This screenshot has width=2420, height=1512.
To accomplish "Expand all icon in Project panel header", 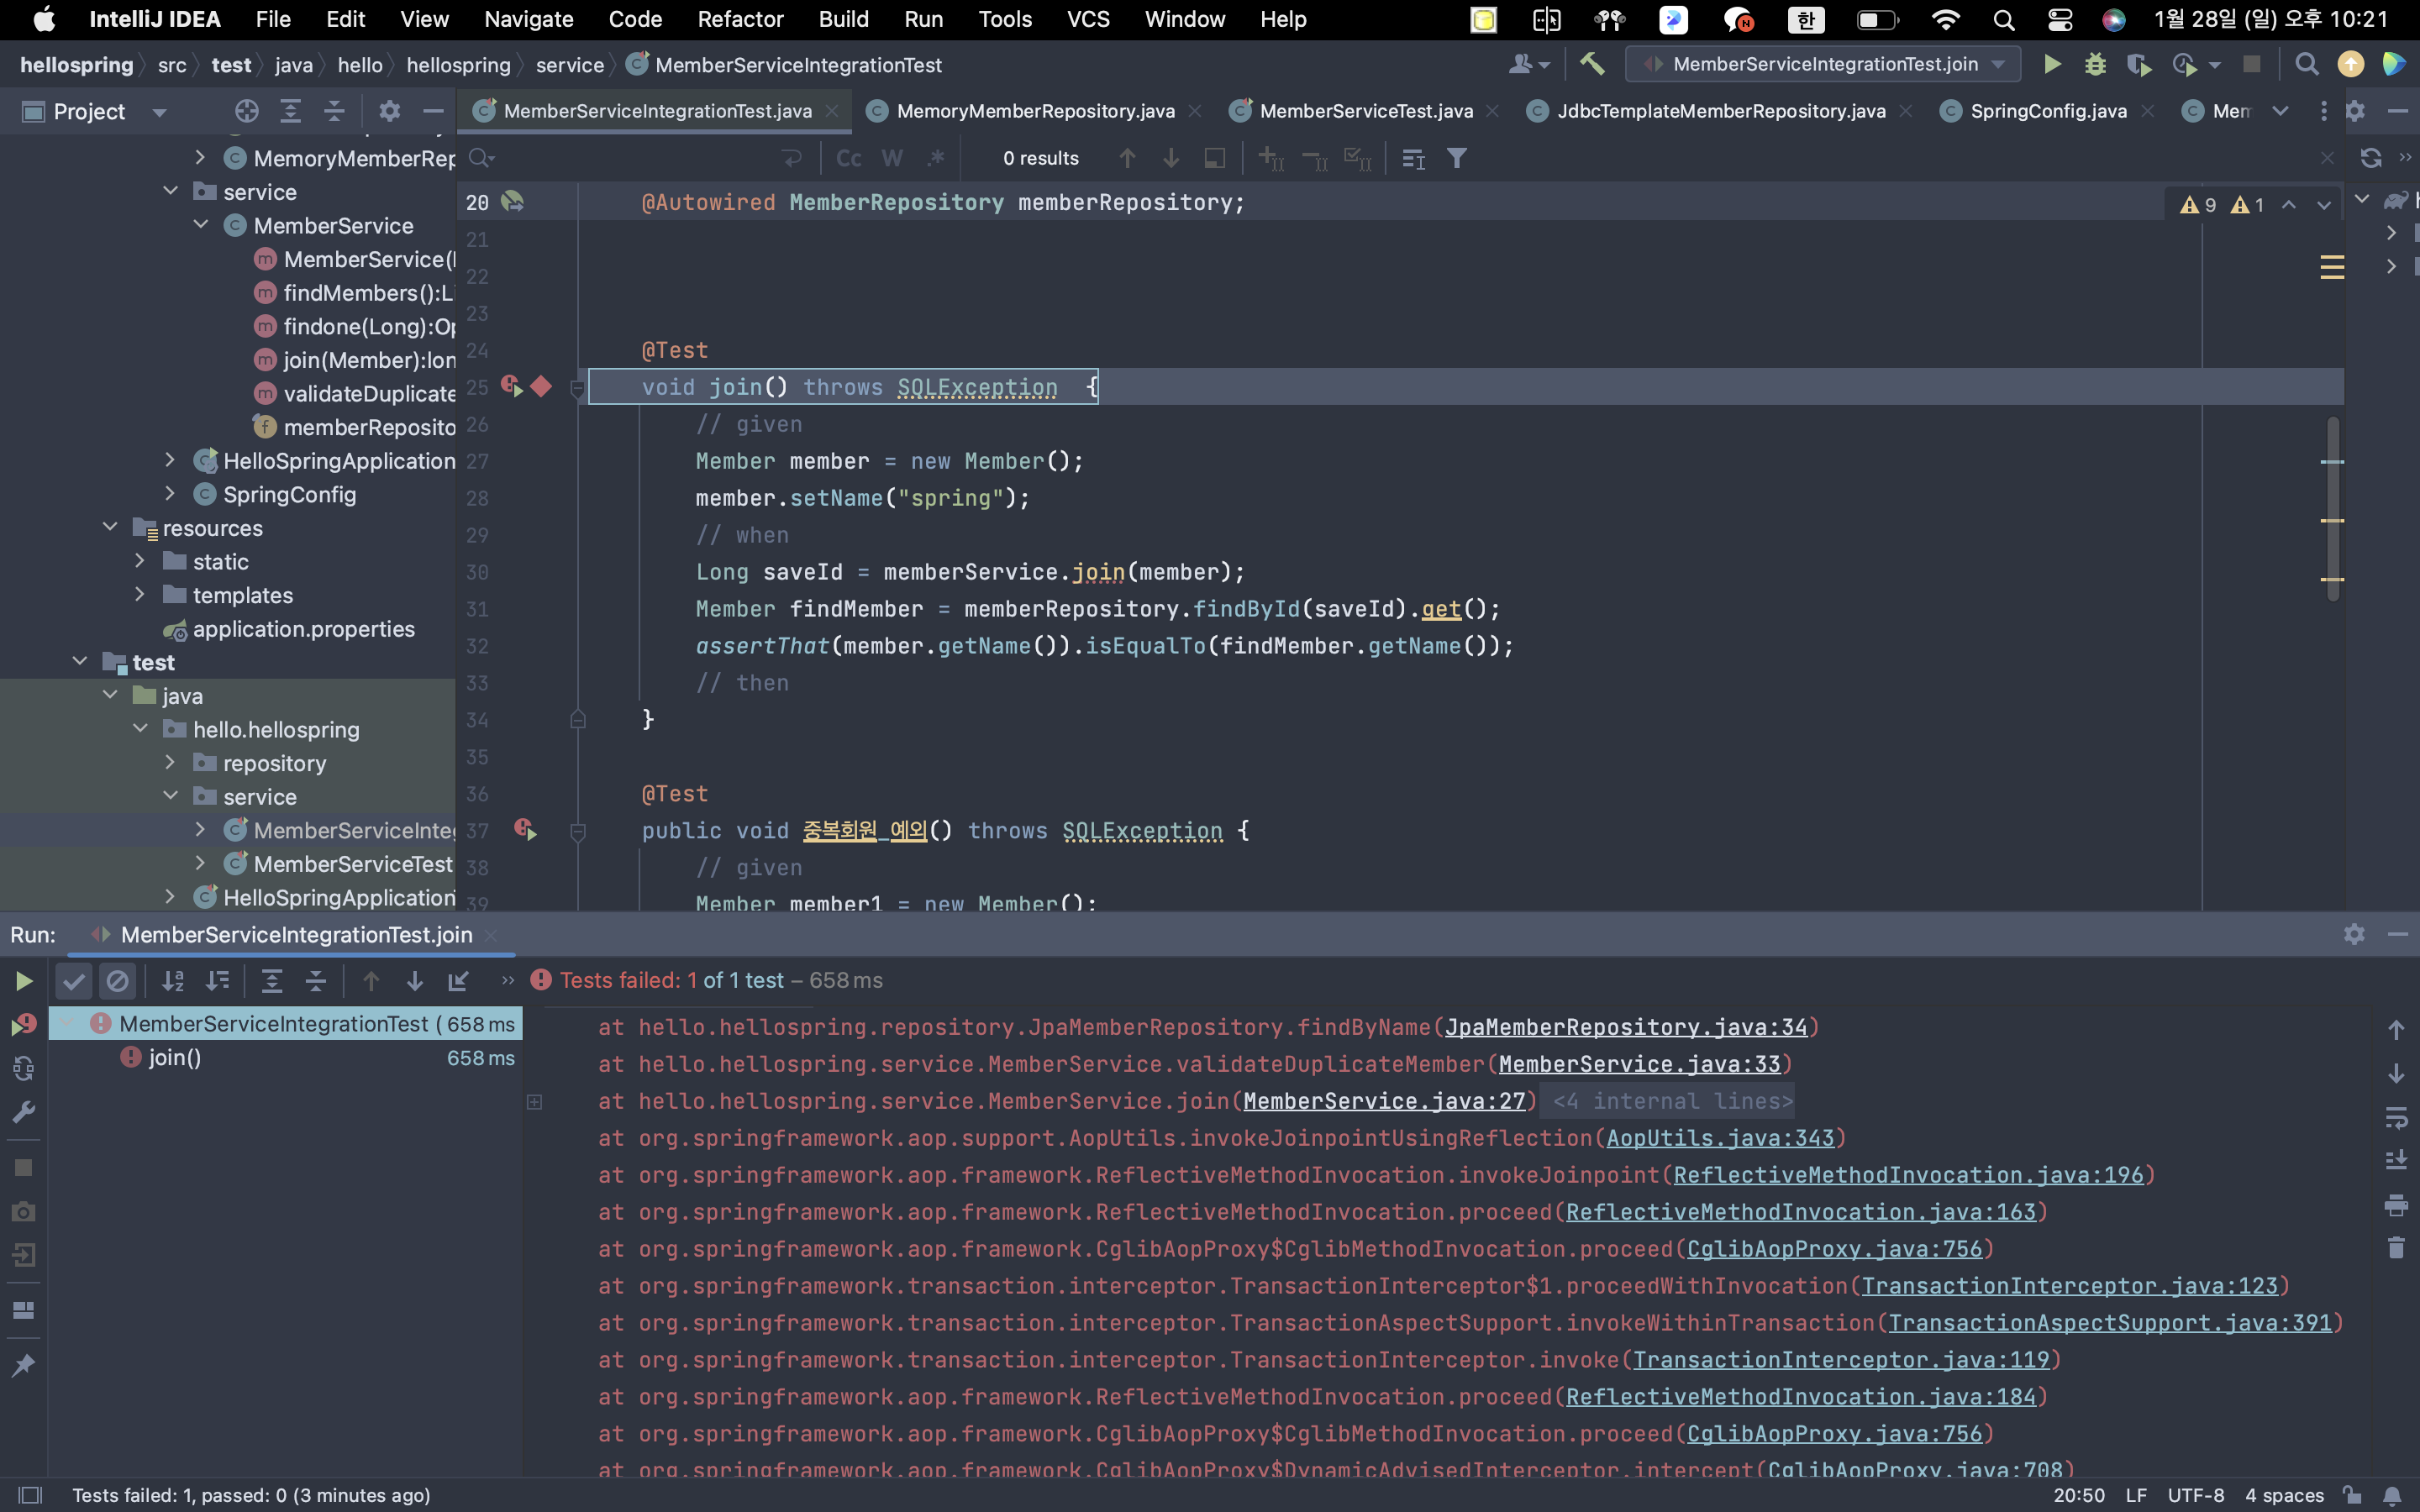I will click(290, 111).
